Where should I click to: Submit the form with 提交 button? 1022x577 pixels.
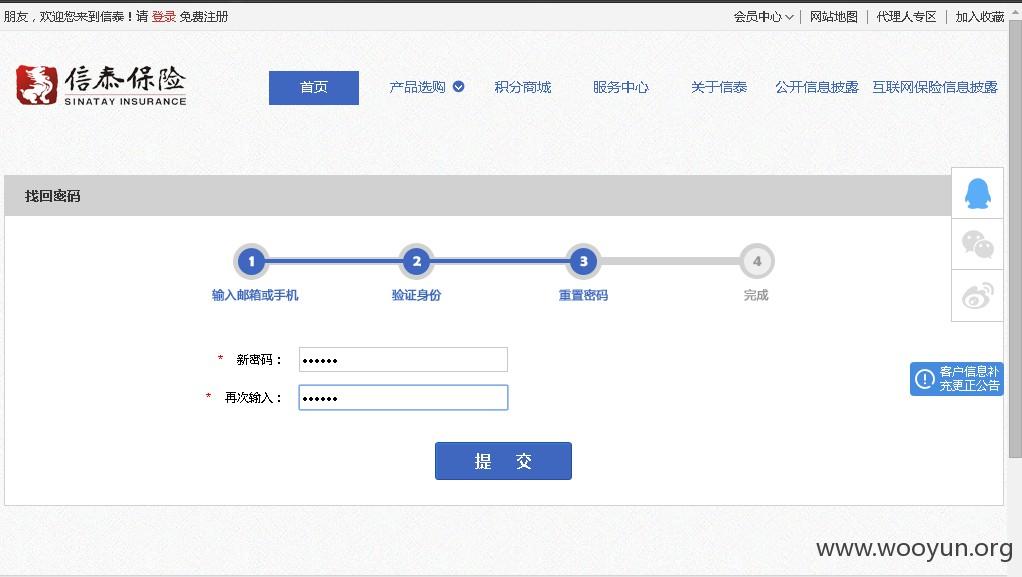pos(503,461)
